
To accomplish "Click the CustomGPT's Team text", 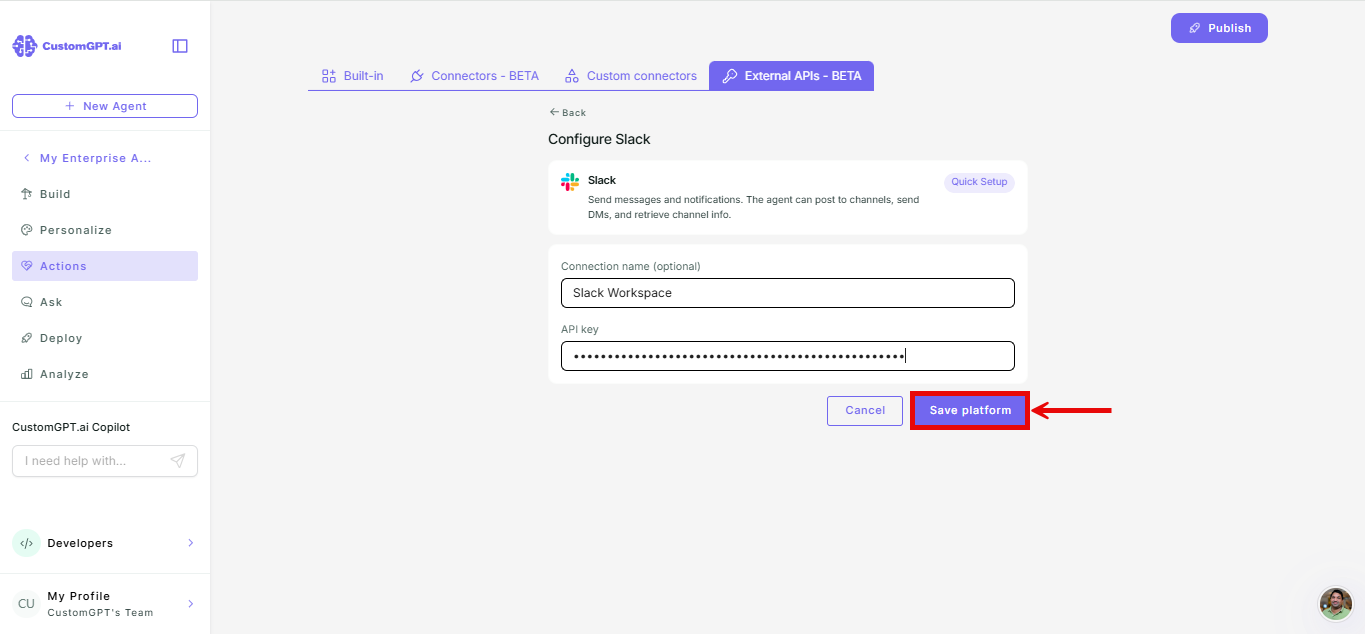I will coord(100,612).
